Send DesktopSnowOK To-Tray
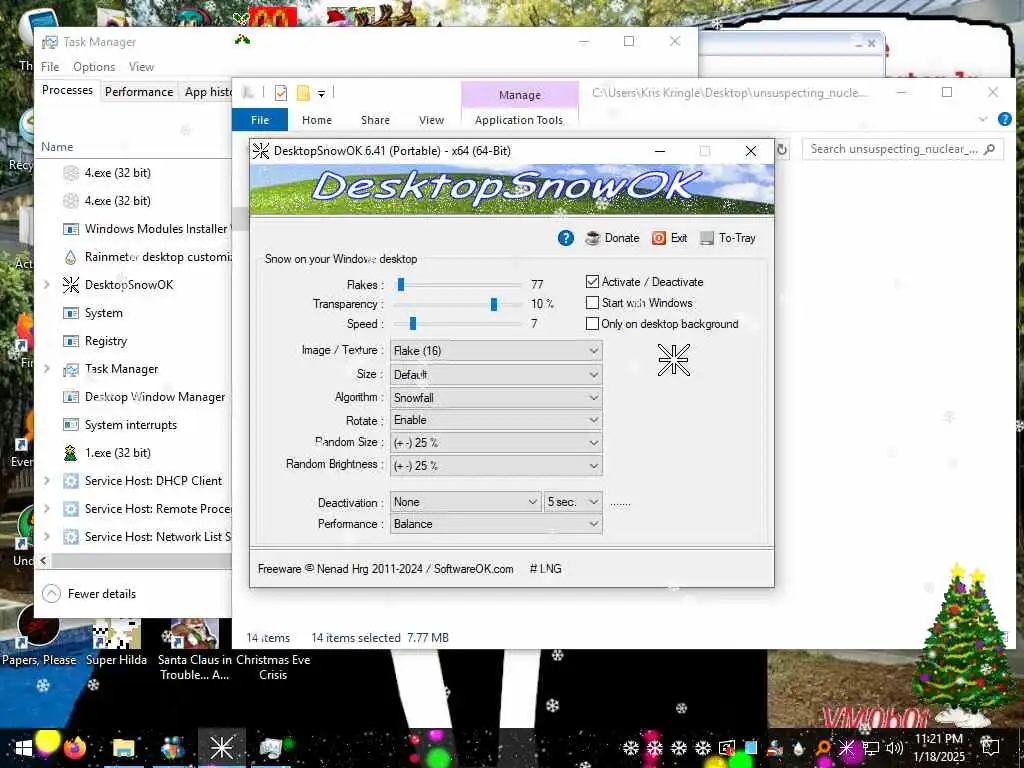Viewport: 1024px width, 768px height. (728, 238)
